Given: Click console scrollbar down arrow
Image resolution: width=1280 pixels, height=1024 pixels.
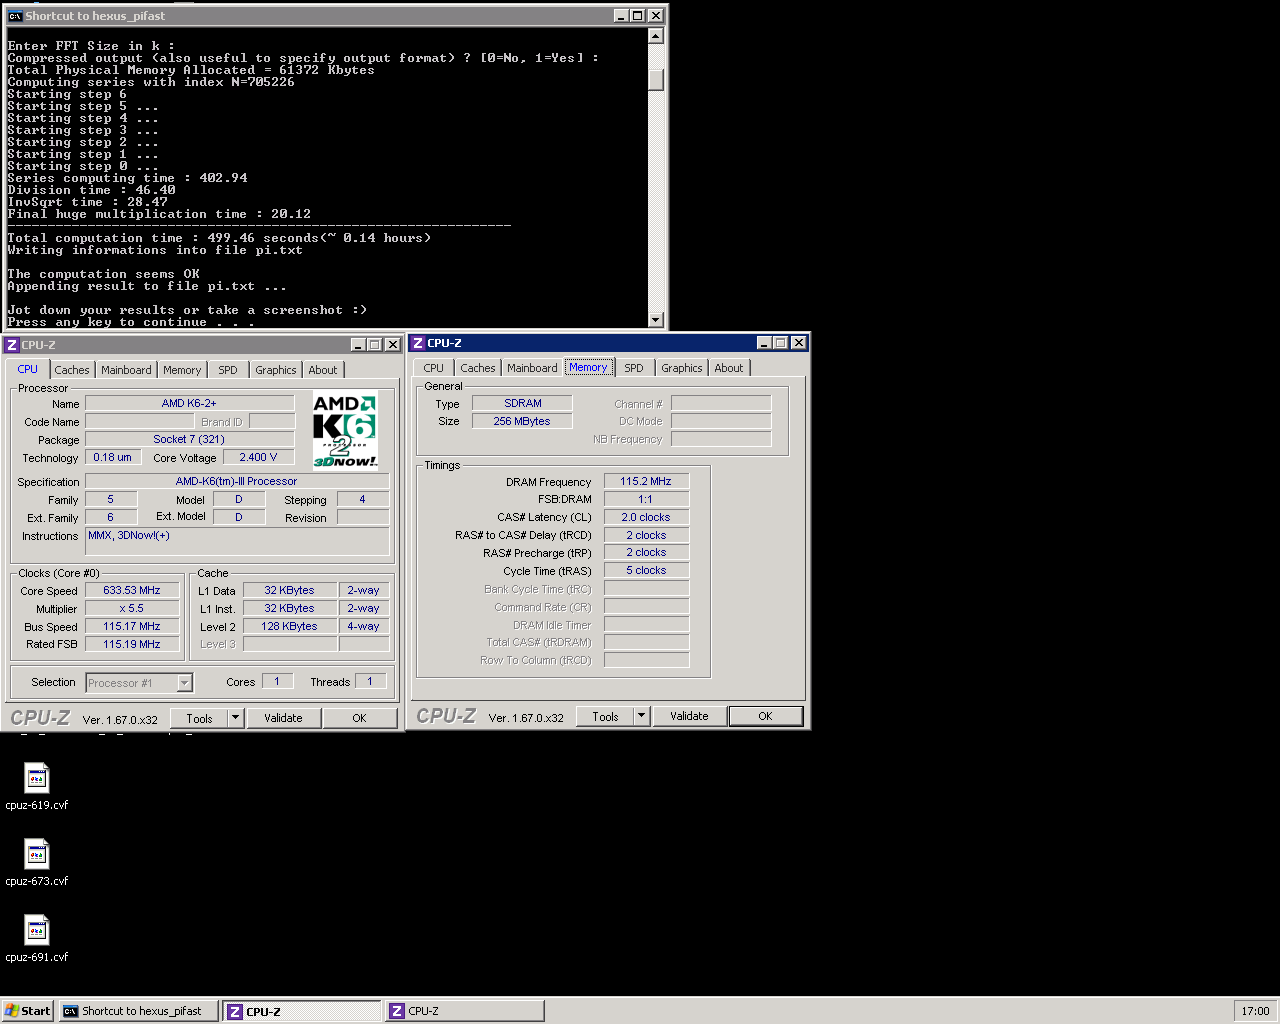Looking at the screenshot, I should click(x=656, y=320).
